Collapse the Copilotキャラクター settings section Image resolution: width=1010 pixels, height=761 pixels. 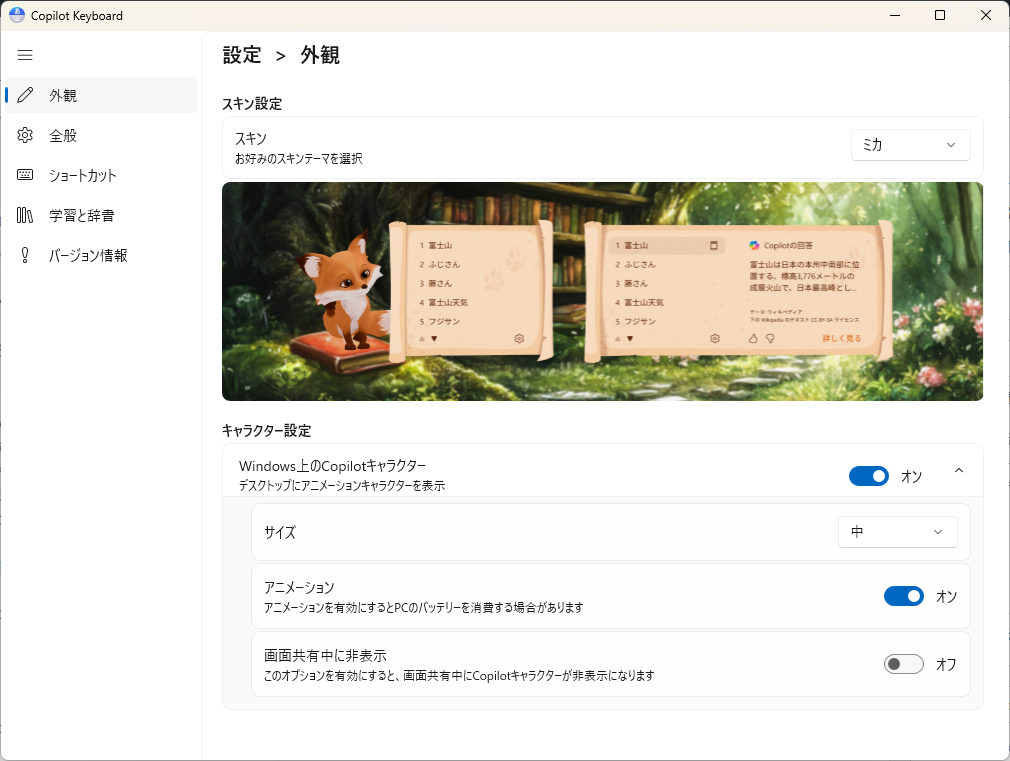(959, 471)
